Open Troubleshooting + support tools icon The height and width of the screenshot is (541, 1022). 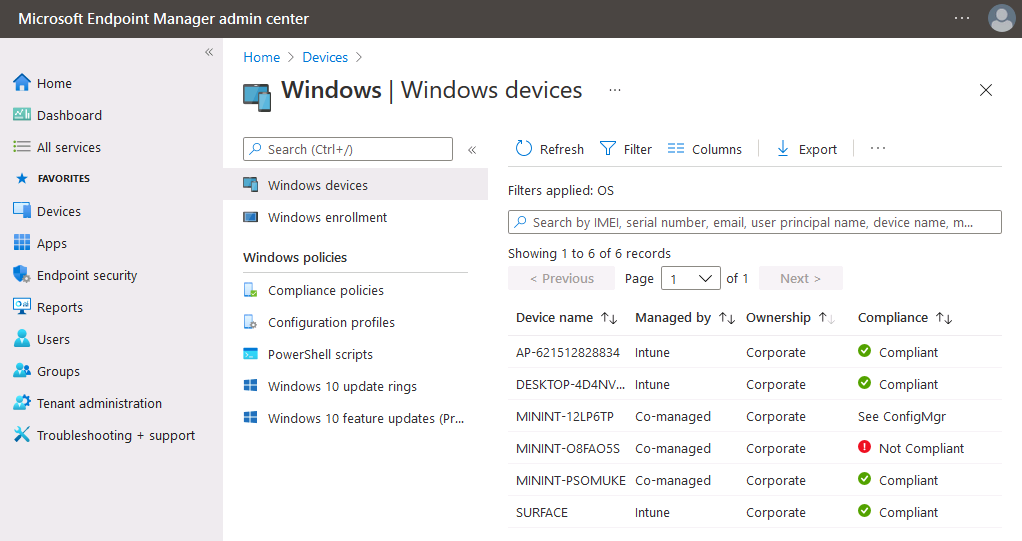[x=22, y=434]
